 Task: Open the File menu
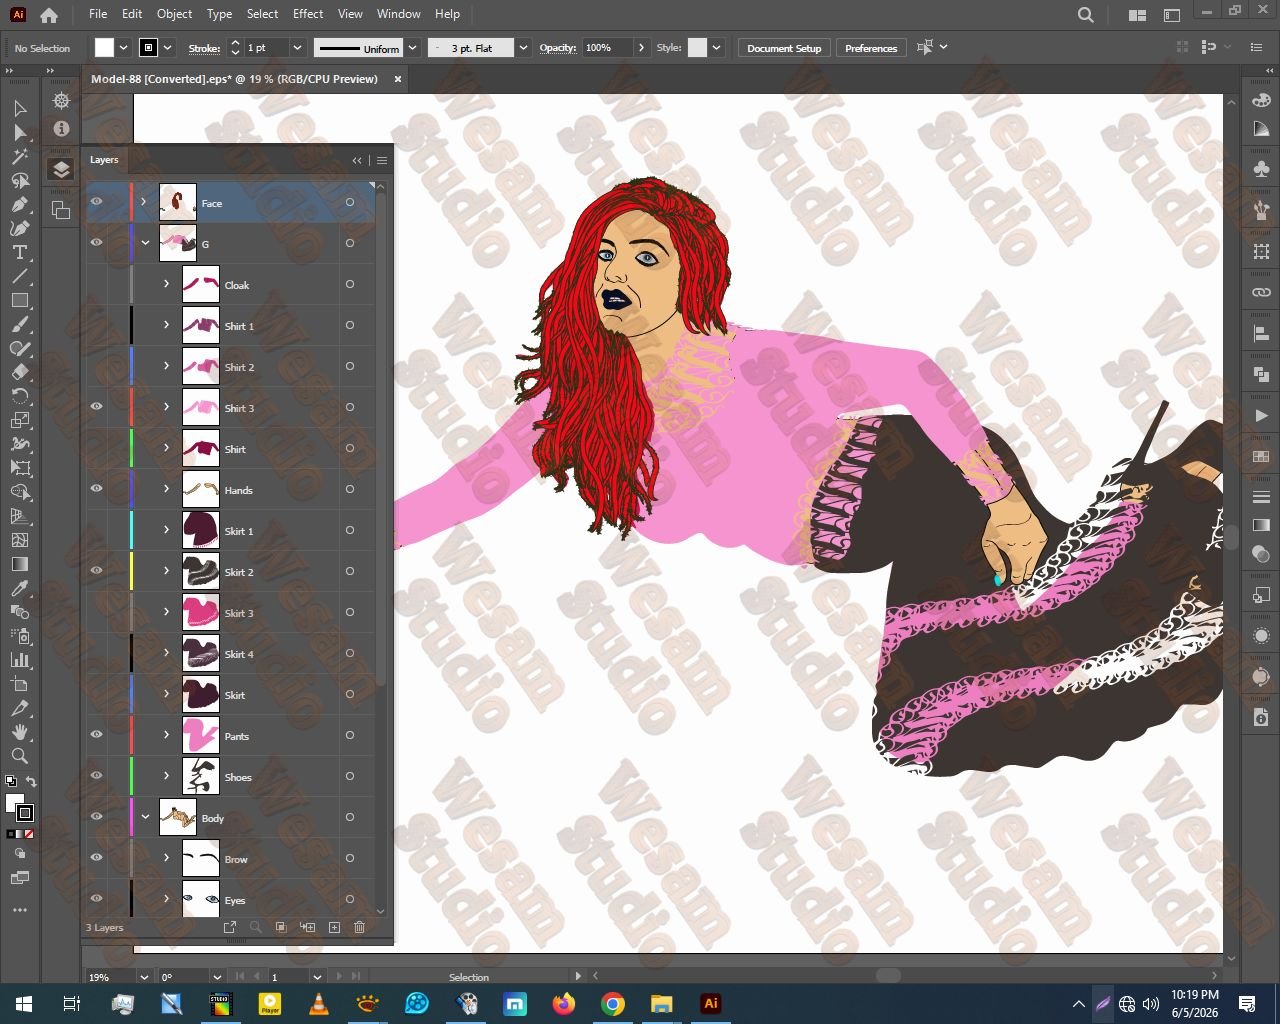(98, 14)
